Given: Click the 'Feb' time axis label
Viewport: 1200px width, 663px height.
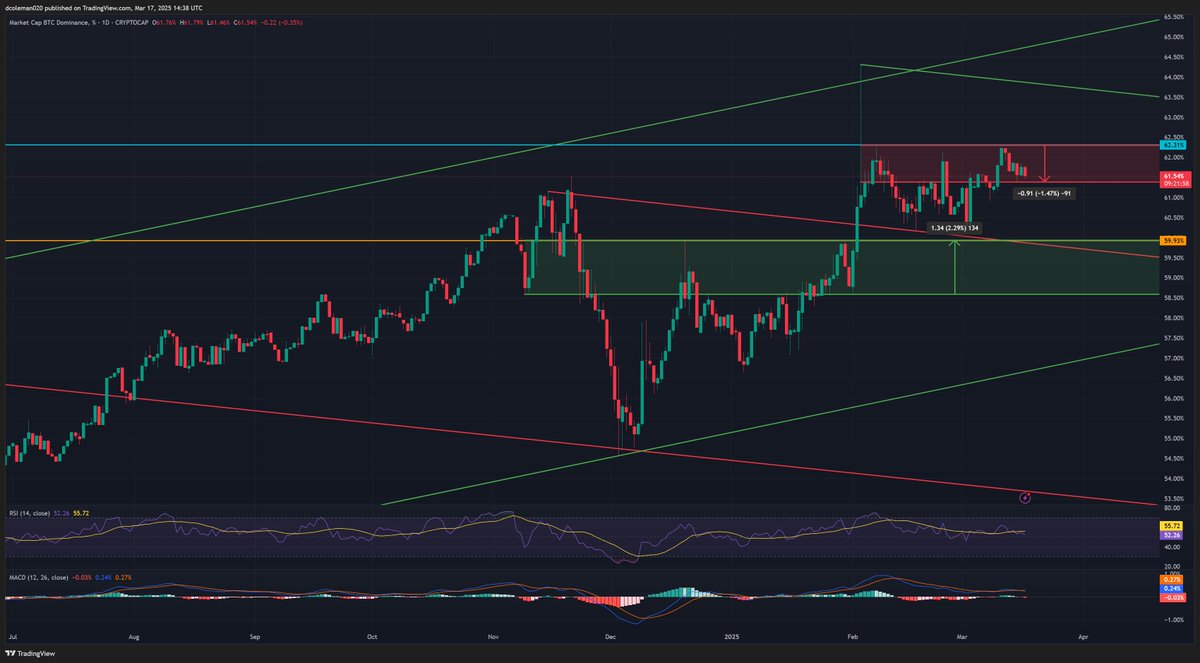Looking at the screenshot, I should click(853, 635).
